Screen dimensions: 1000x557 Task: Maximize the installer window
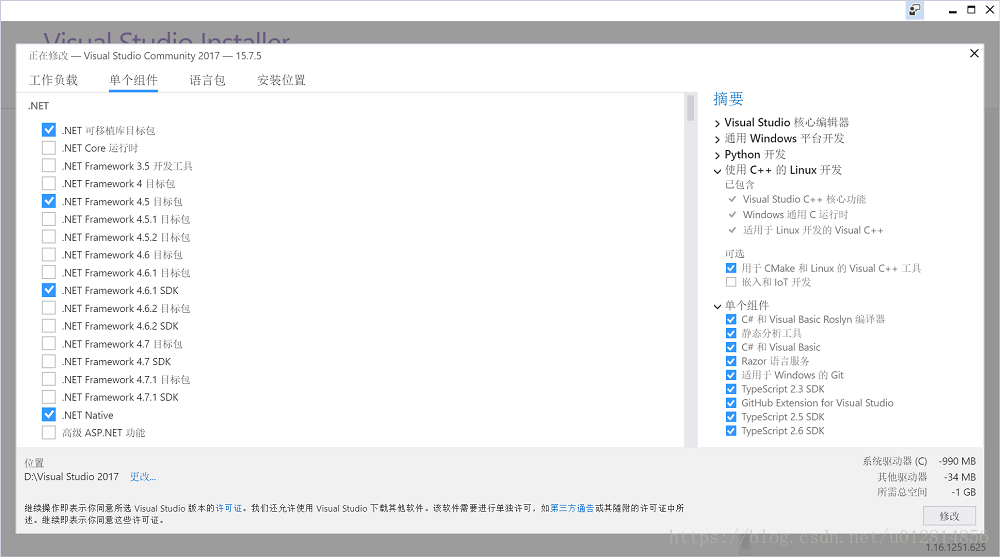pos(971,10)
